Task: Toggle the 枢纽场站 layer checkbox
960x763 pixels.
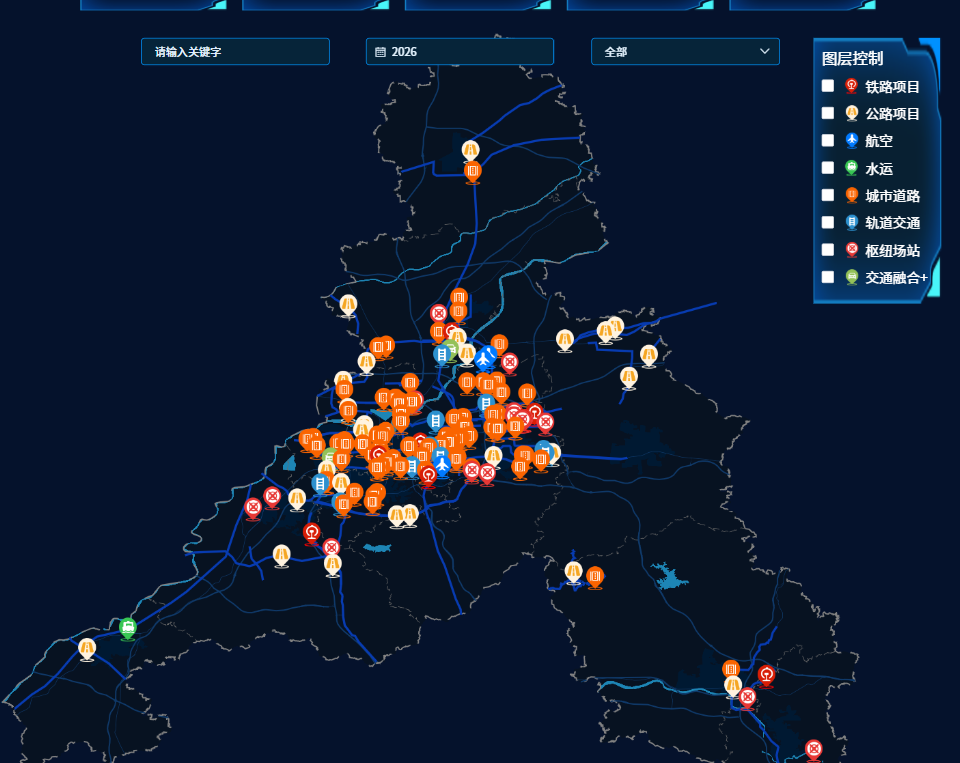Action: coord(828,249)
